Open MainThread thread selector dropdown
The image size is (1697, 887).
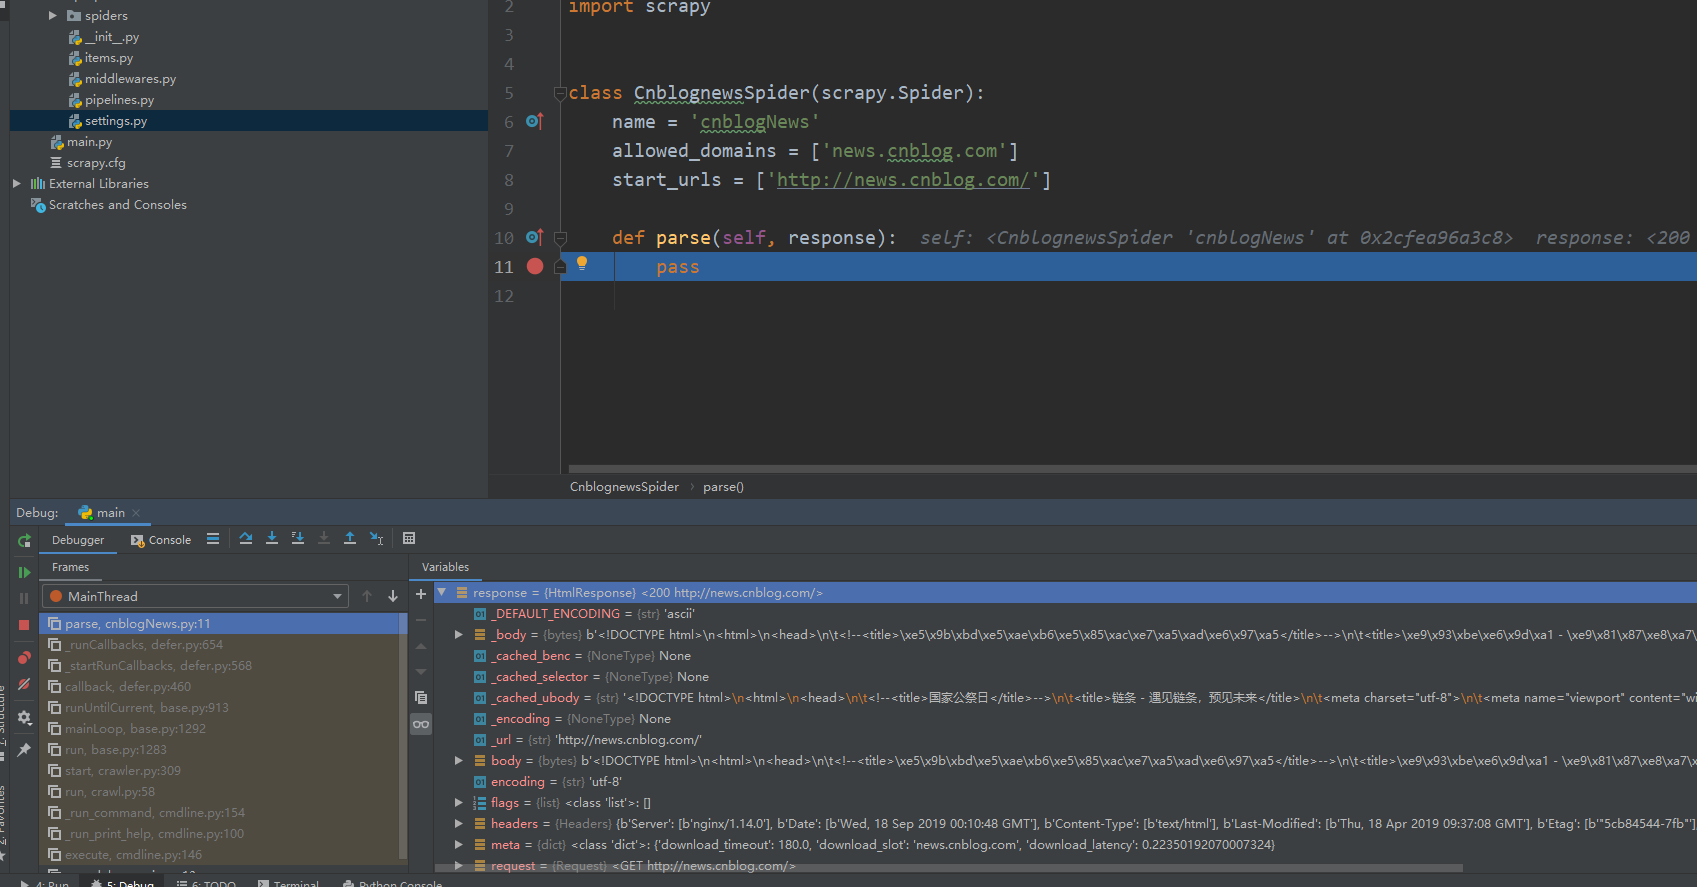tap(195, 596)
